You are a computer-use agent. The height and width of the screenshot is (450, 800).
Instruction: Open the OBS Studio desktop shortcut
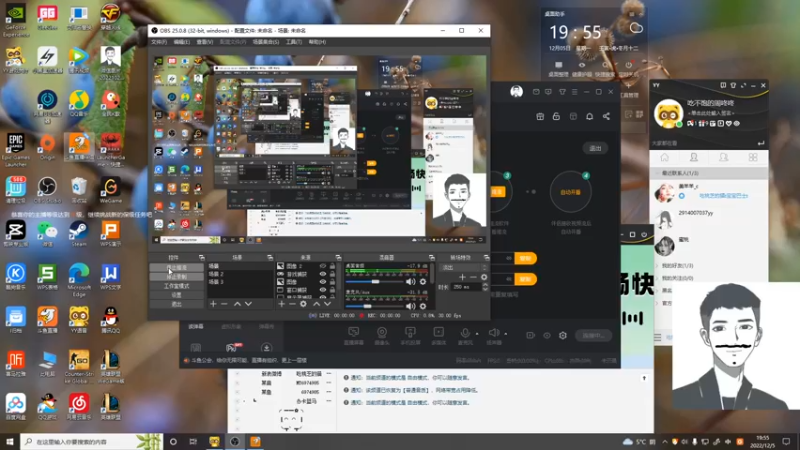tap(47, 190)
